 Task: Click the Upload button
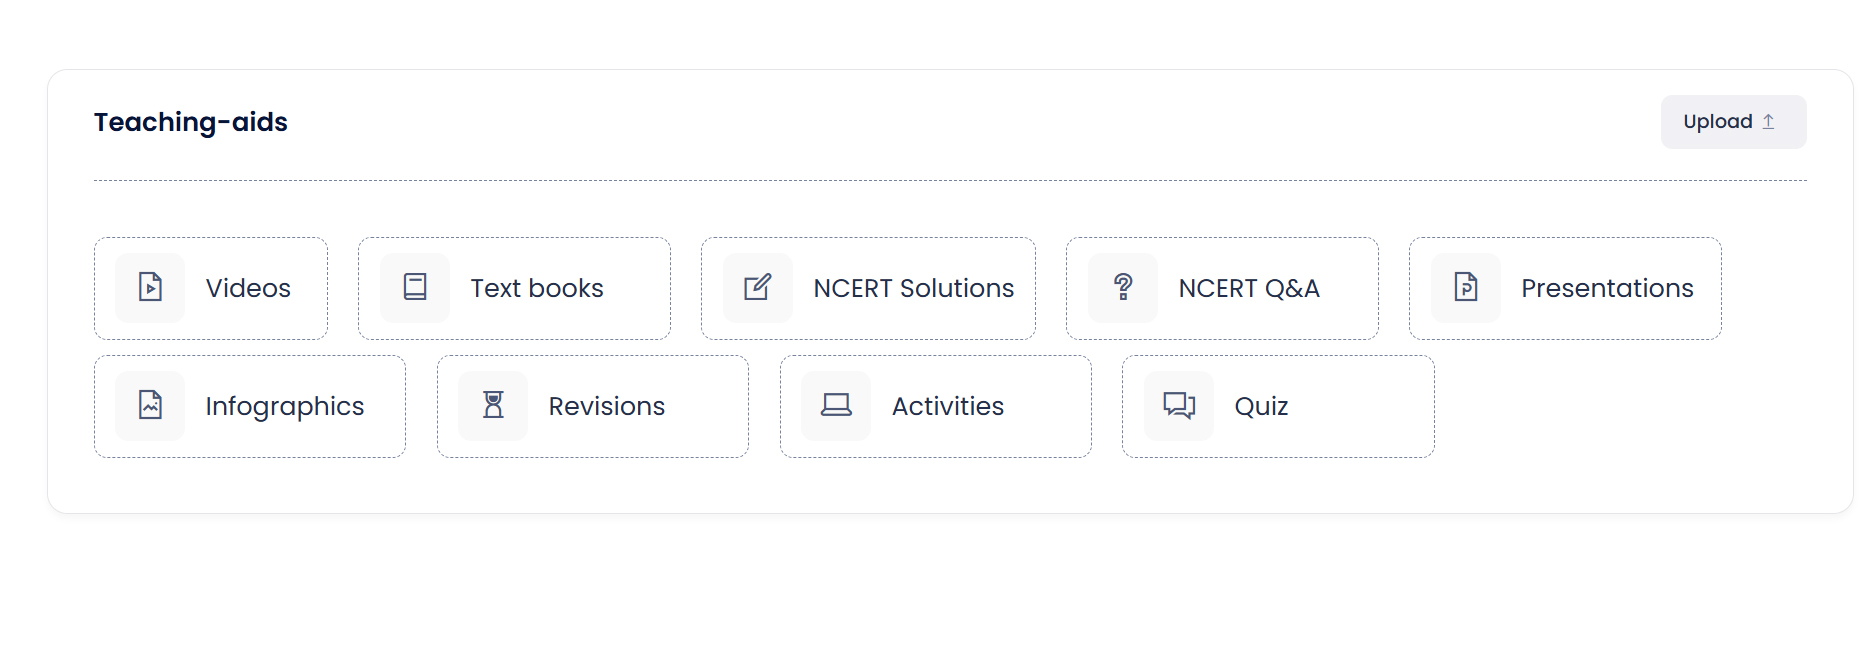pos(1734,122)
